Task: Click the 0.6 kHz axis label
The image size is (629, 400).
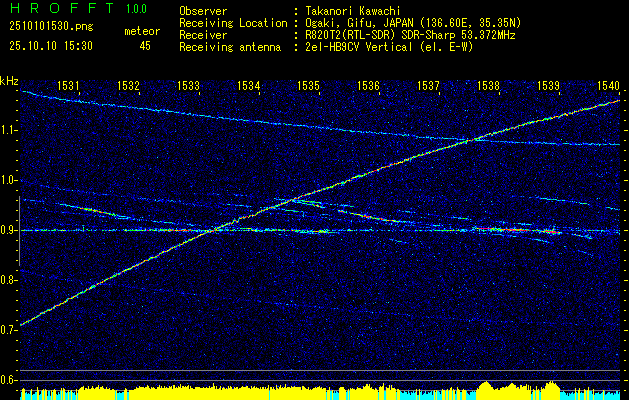Action: (x=9, y=380)
